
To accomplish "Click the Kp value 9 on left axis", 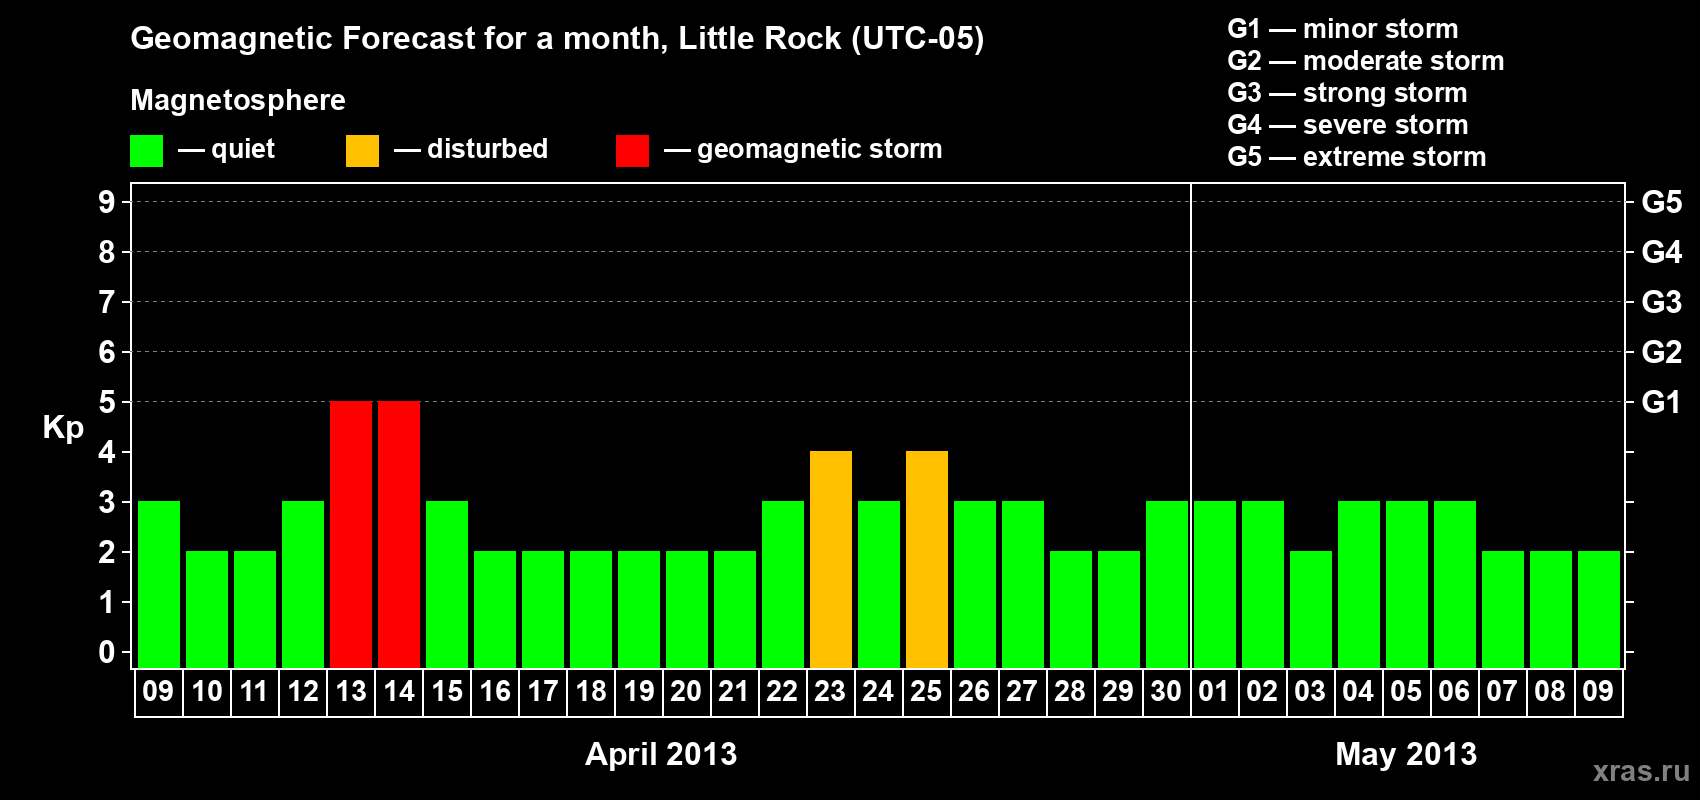I will tap(107, 202).
